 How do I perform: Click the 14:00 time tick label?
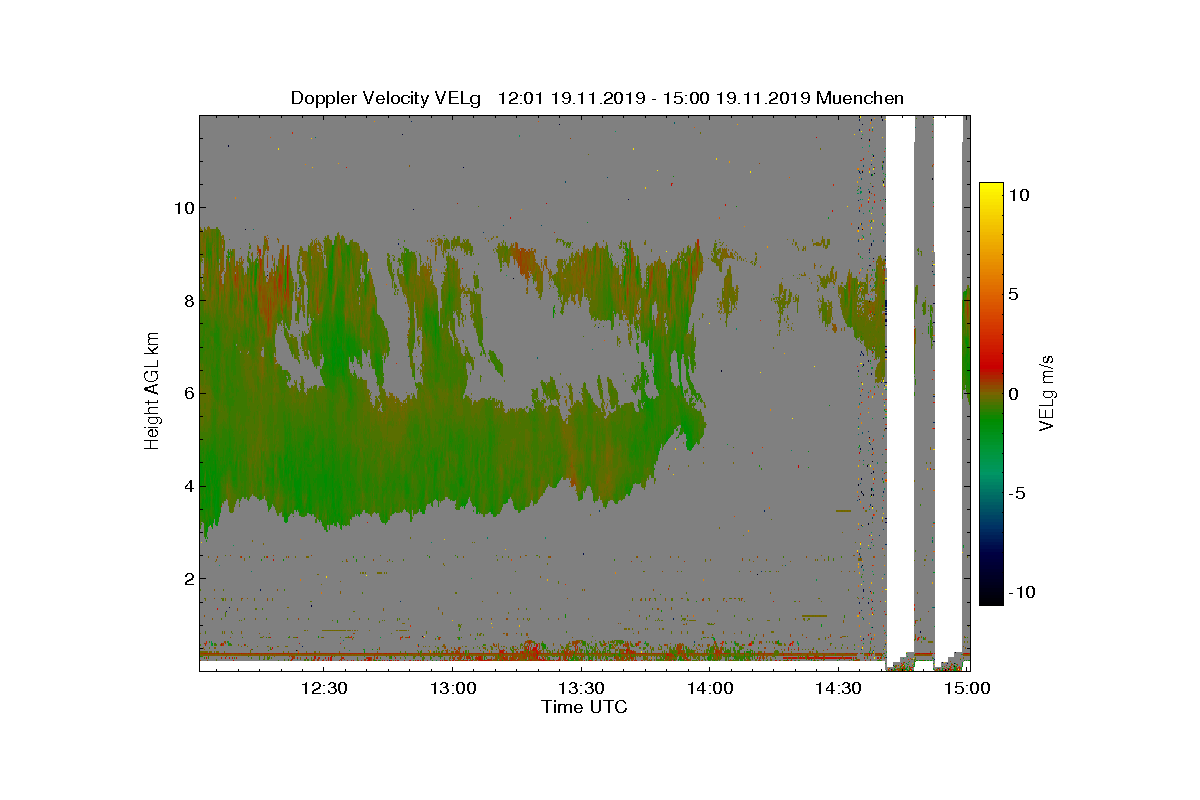[710, 688]
